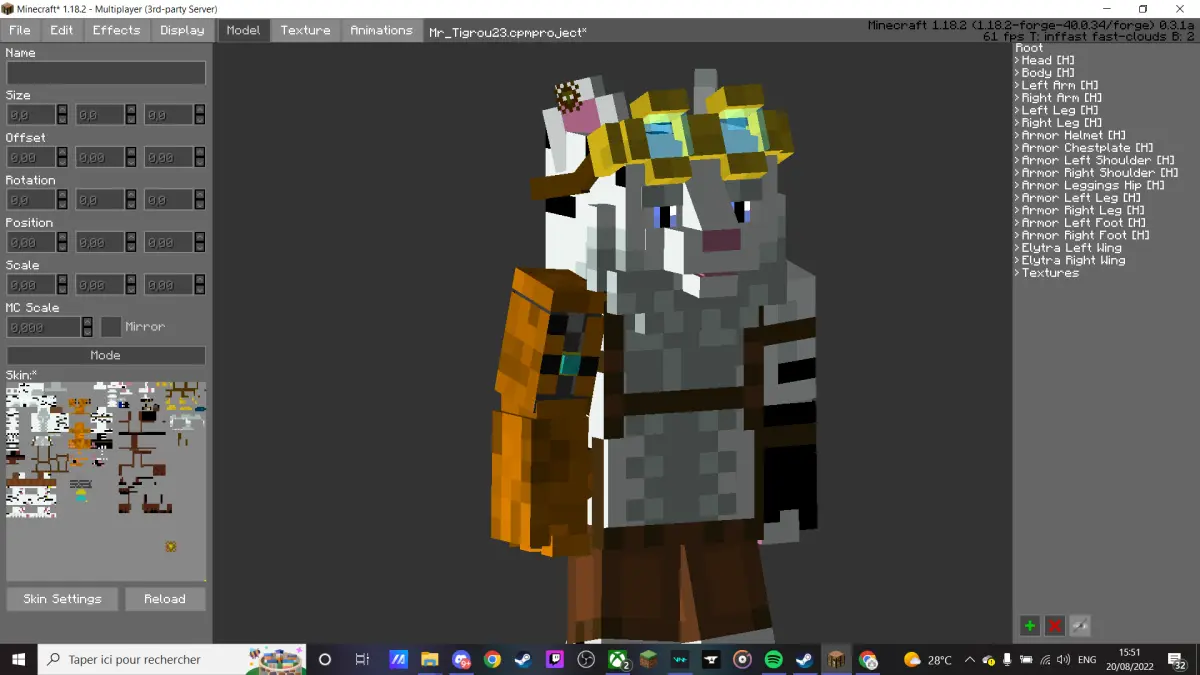This screenshot has width=1200, height=675.
Task: Open Task View on the taskbar
Action: 362,660
